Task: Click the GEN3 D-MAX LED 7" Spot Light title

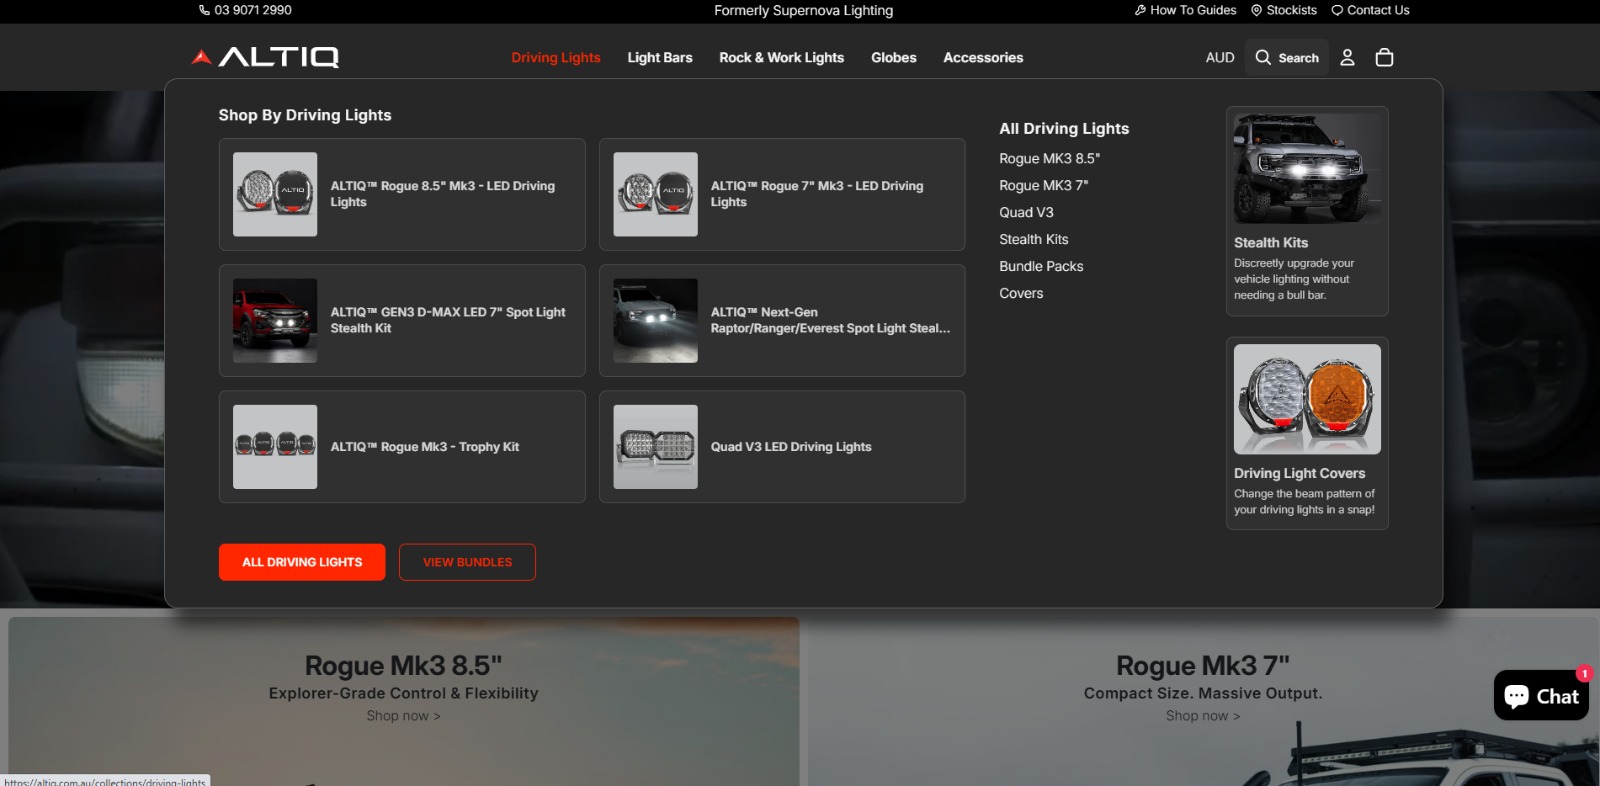Action: pos(448,320)
